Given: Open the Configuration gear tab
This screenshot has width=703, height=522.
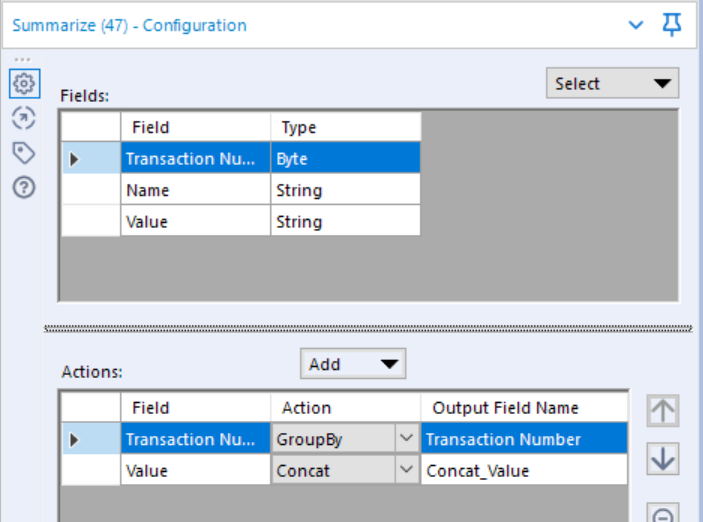Looking at the screenshot, I should (x=24, y=83).
